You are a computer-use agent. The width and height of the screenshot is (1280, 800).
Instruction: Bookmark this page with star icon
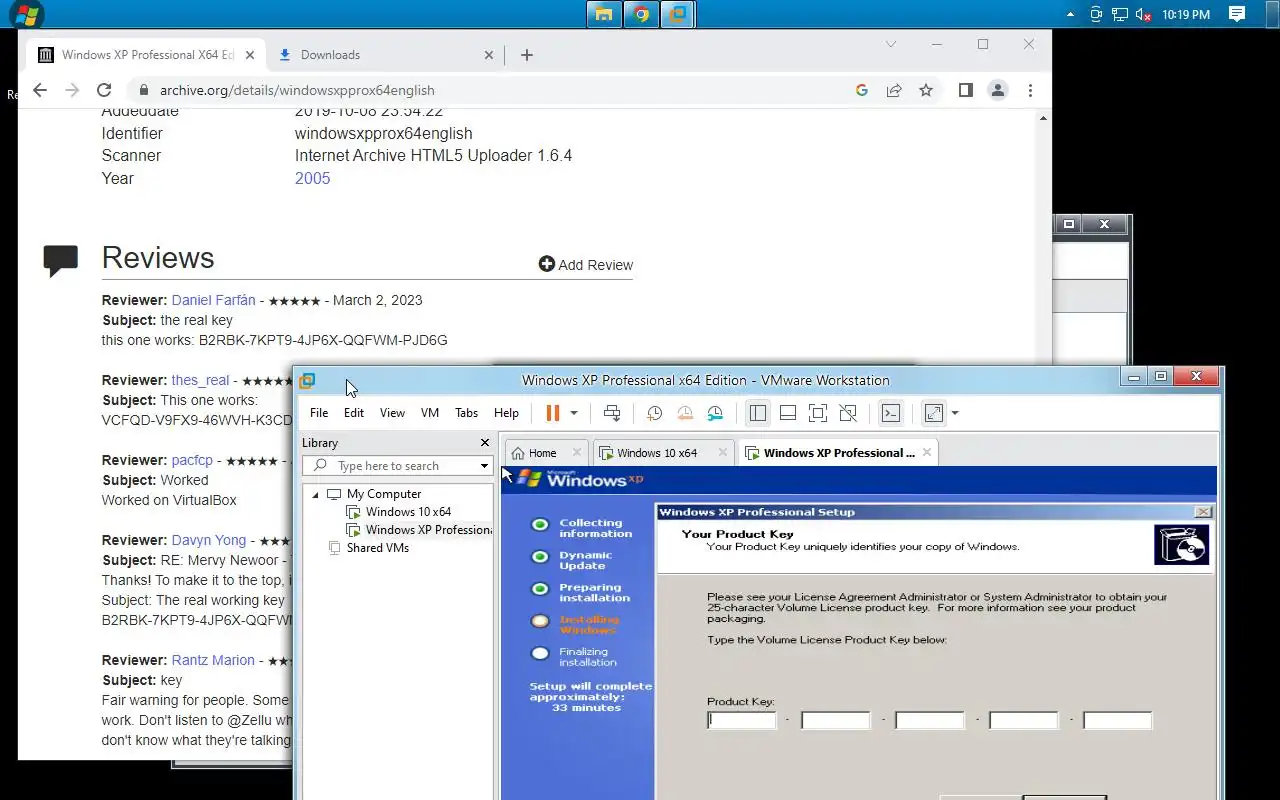(x=926, y=90)
